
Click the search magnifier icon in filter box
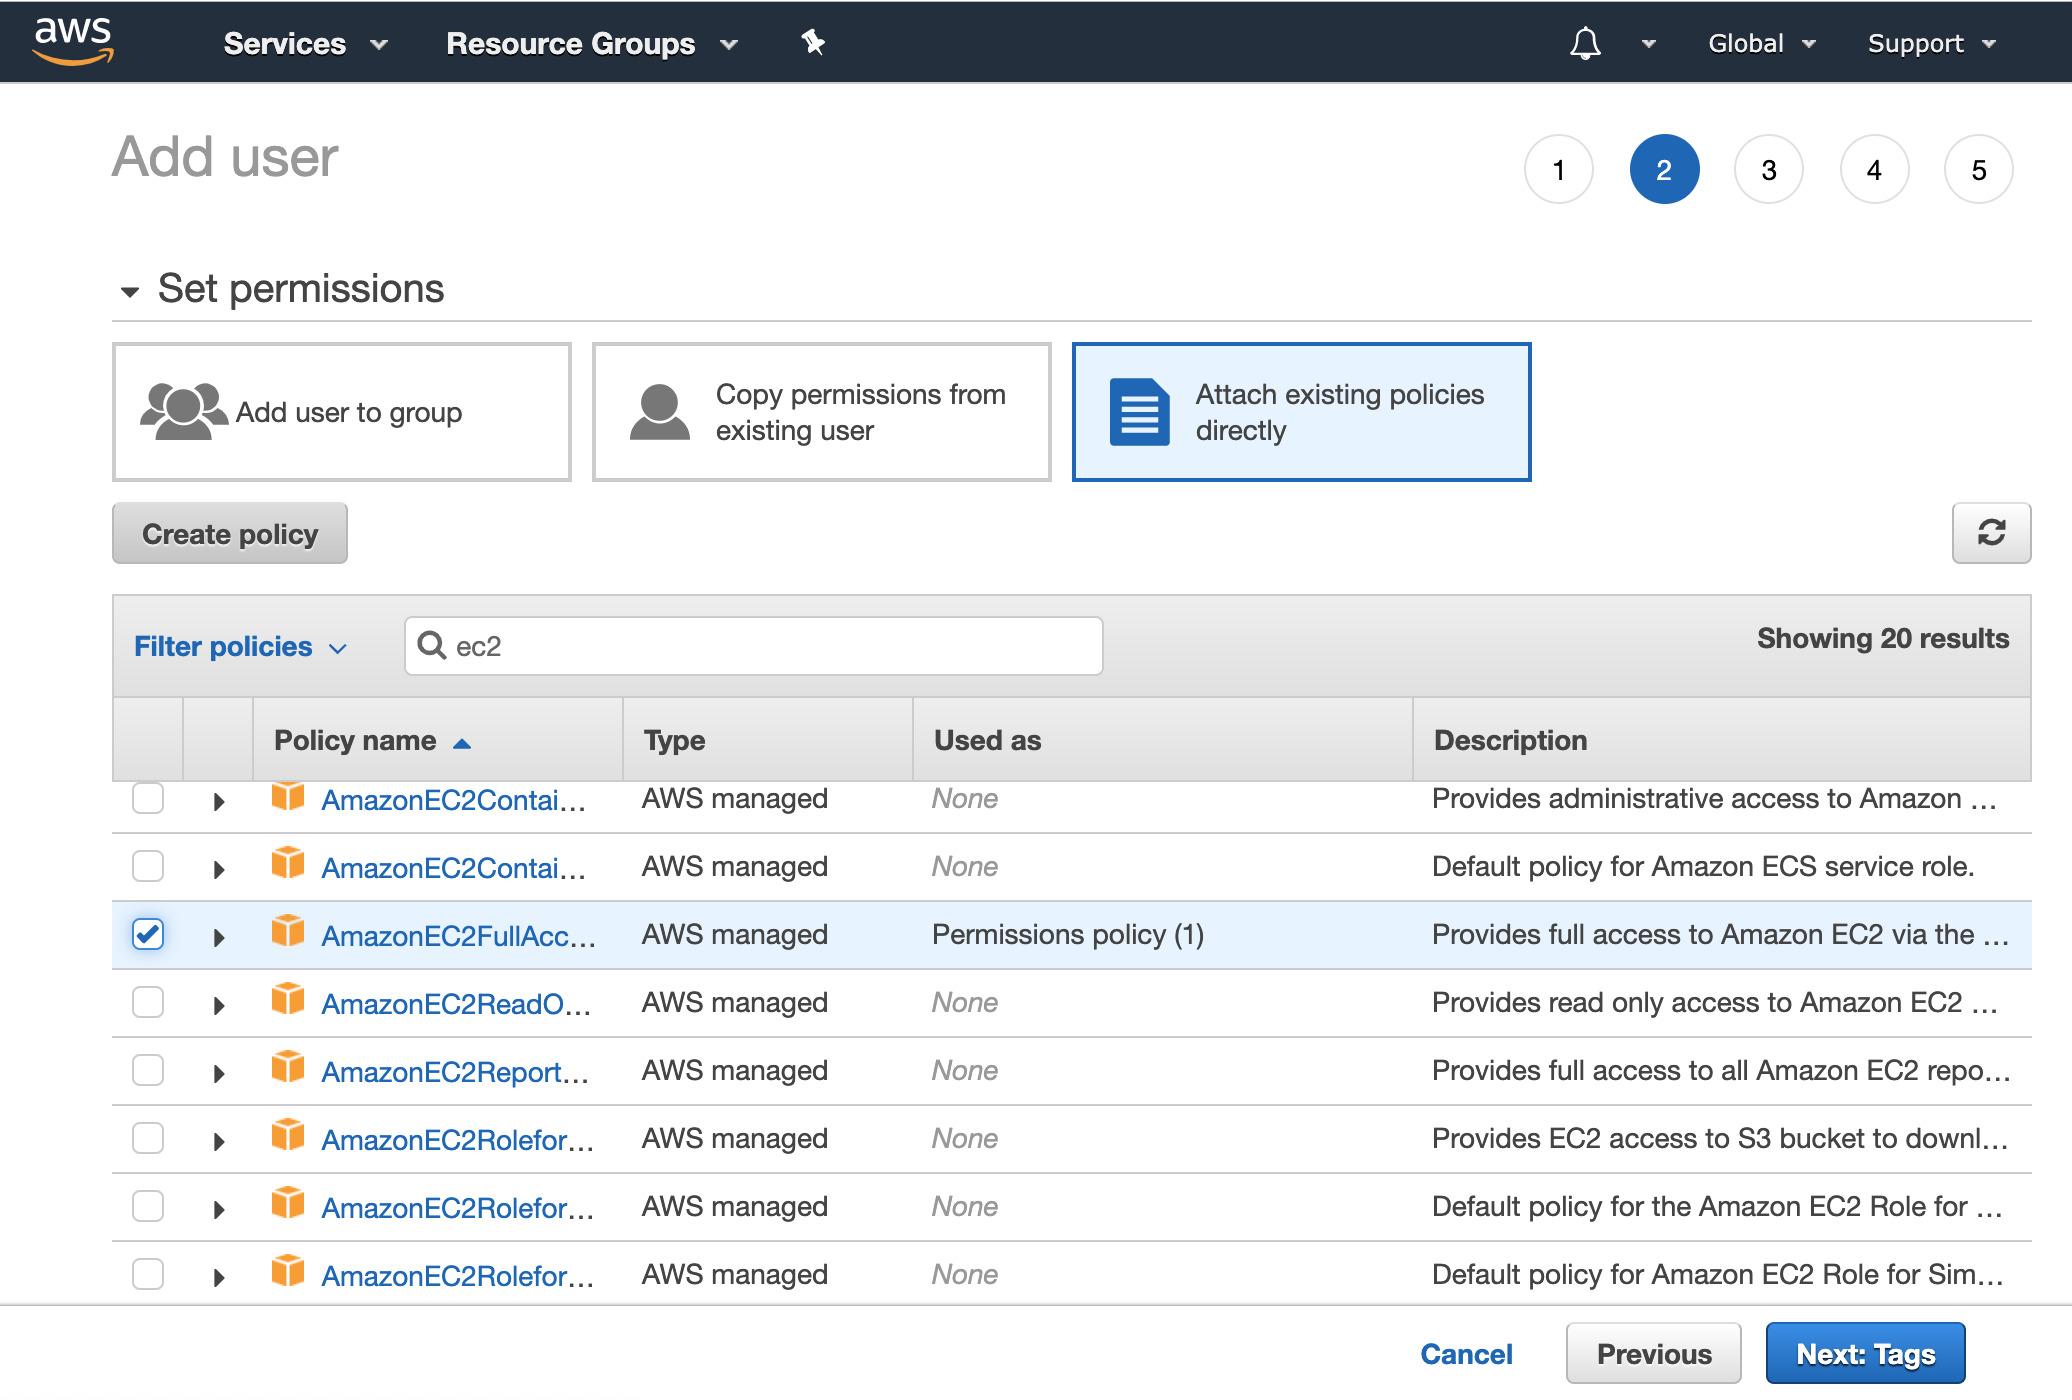(432, 645)
